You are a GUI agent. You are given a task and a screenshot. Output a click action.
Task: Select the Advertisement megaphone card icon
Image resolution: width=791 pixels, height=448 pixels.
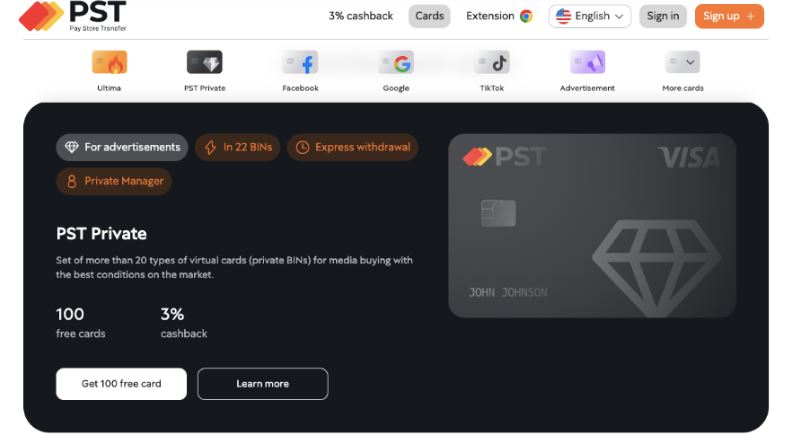point(587,63)
